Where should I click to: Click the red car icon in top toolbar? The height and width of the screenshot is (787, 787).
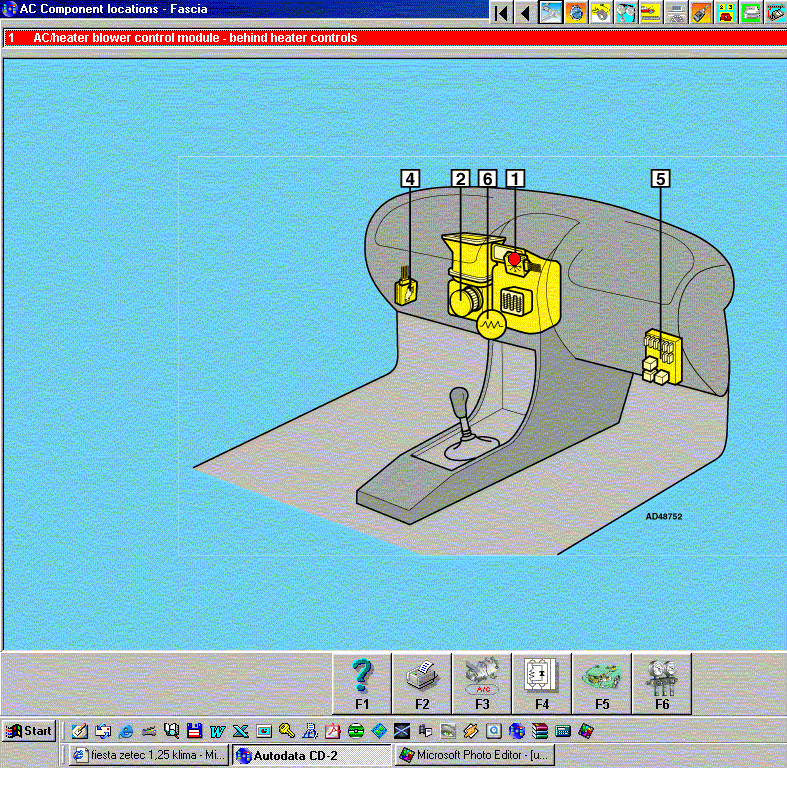point(651,12)
